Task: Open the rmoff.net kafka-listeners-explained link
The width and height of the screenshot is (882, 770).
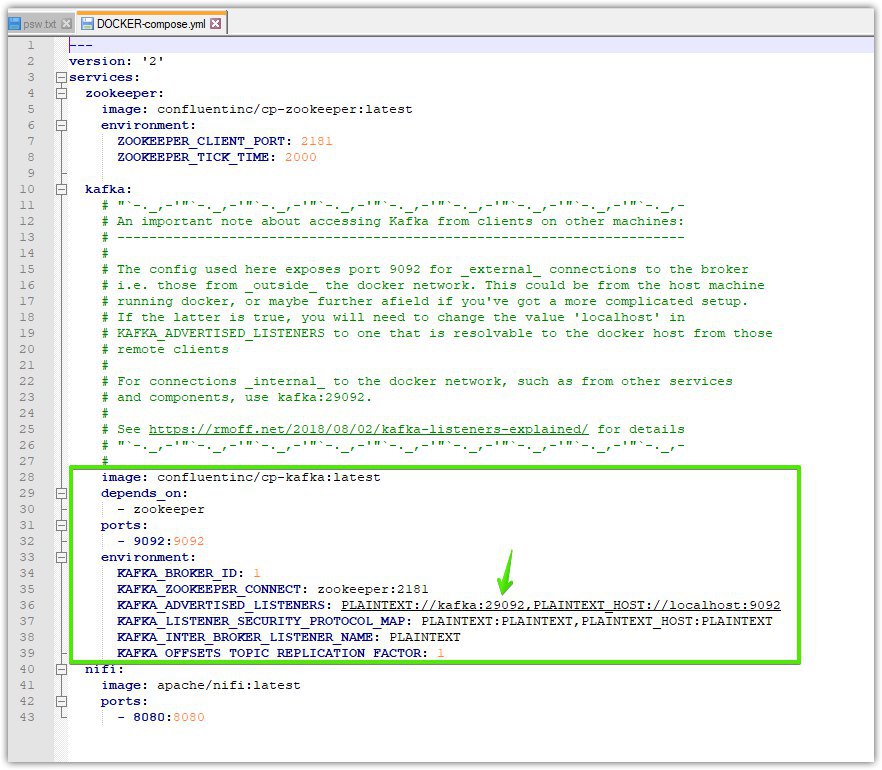Action: click(368, 430)
